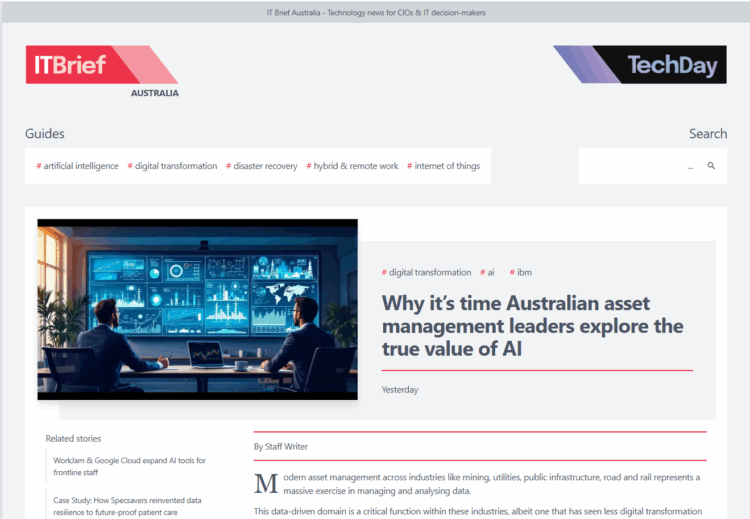Screen dimensions: 750x519
Task: Click the Search heading
Action: 708,133
